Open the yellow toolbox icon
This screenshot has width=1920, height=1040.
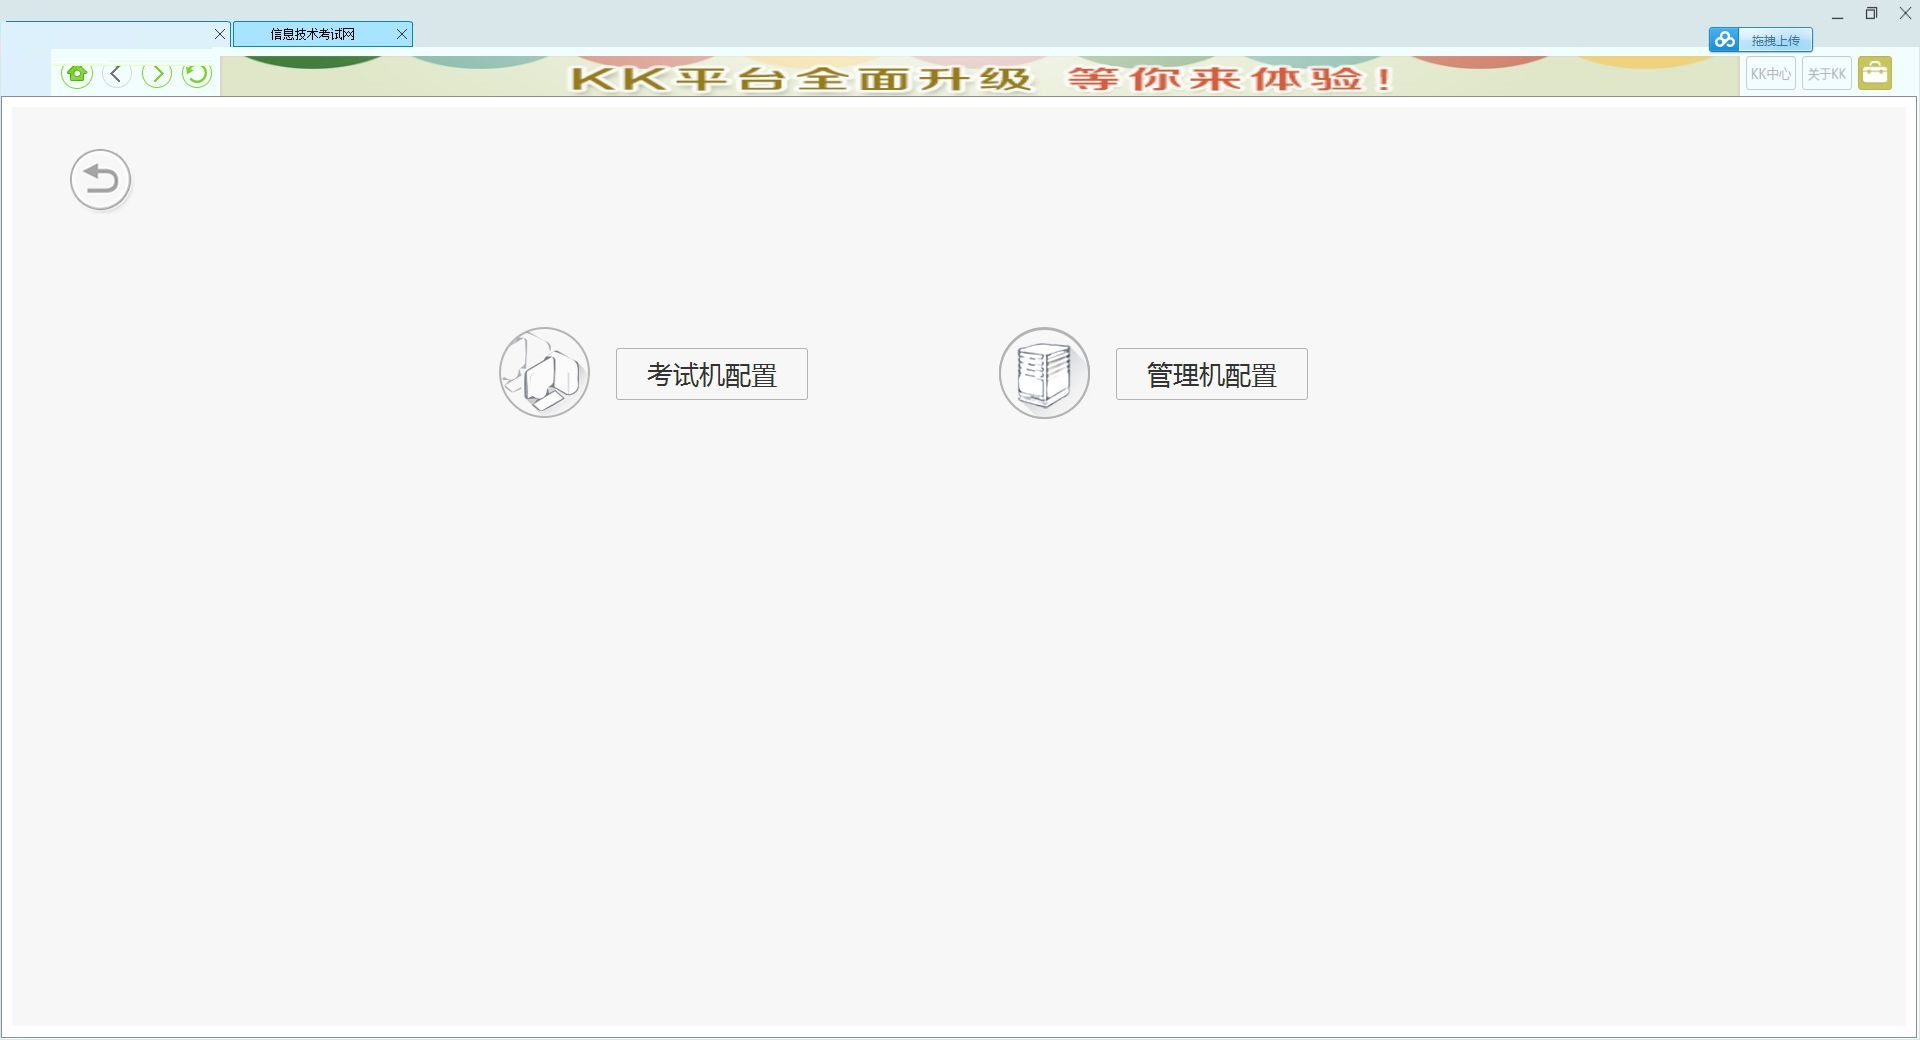pyautogui.click(x=1875, y=74)
